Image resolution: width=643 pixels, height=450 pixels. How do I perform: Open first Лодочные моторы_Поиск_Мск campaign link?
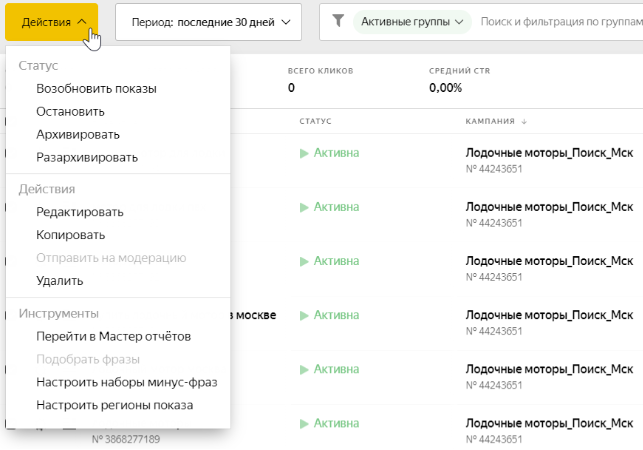[550, 153]
